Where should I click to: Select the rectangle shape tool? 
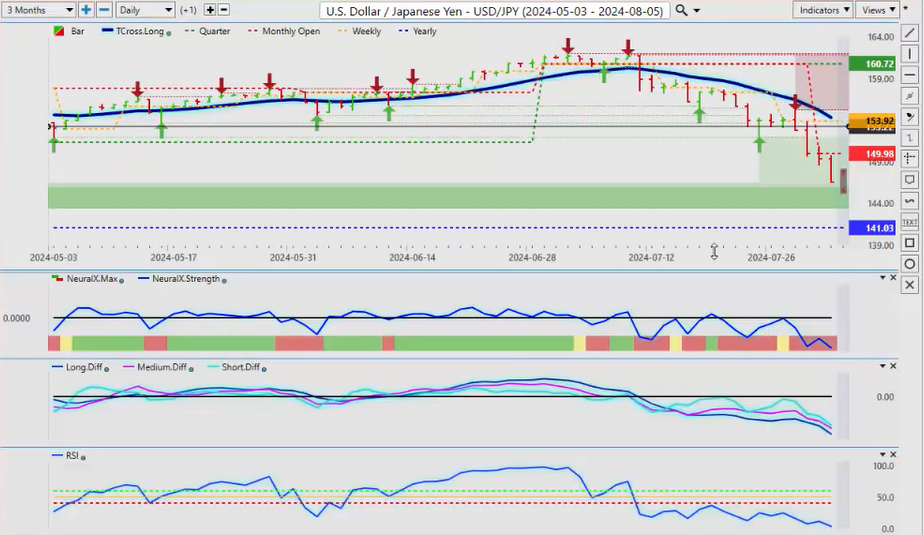click(910, 243)
